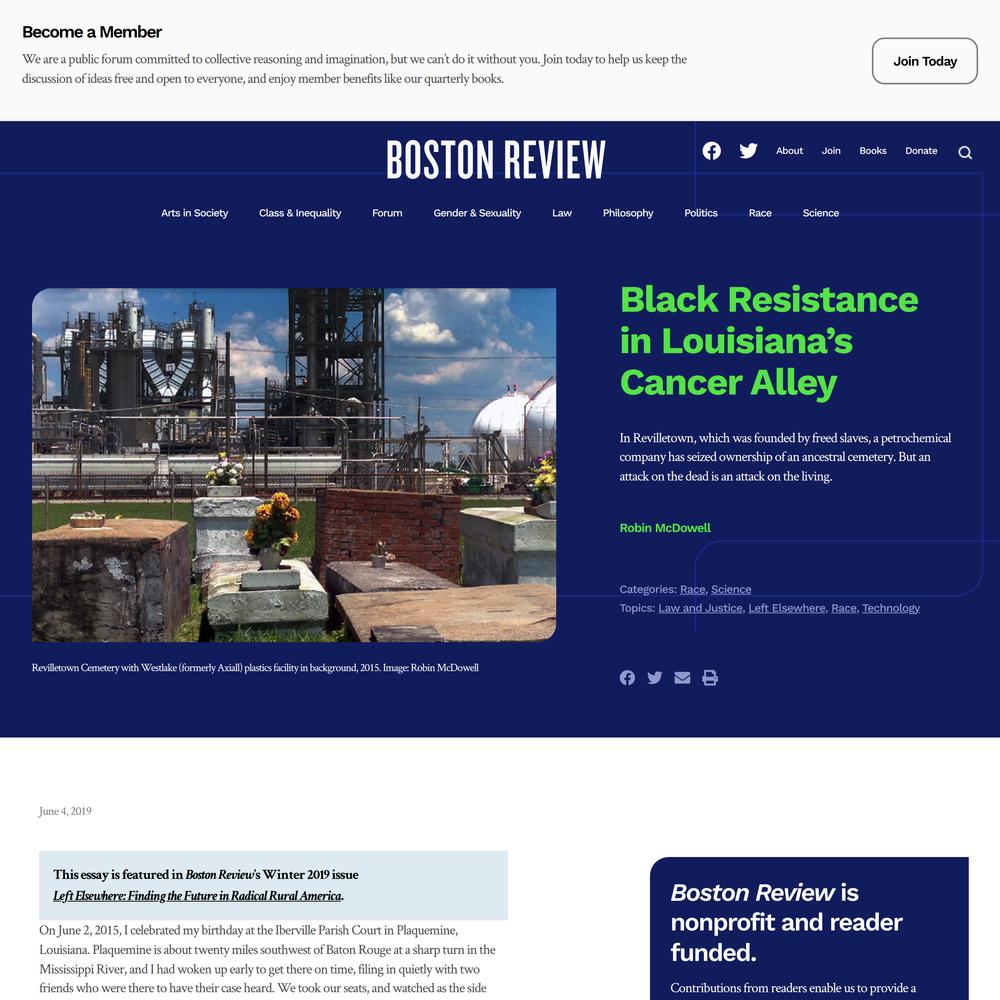Click the Revilletown Cemetery article photo

click(294, 465)
